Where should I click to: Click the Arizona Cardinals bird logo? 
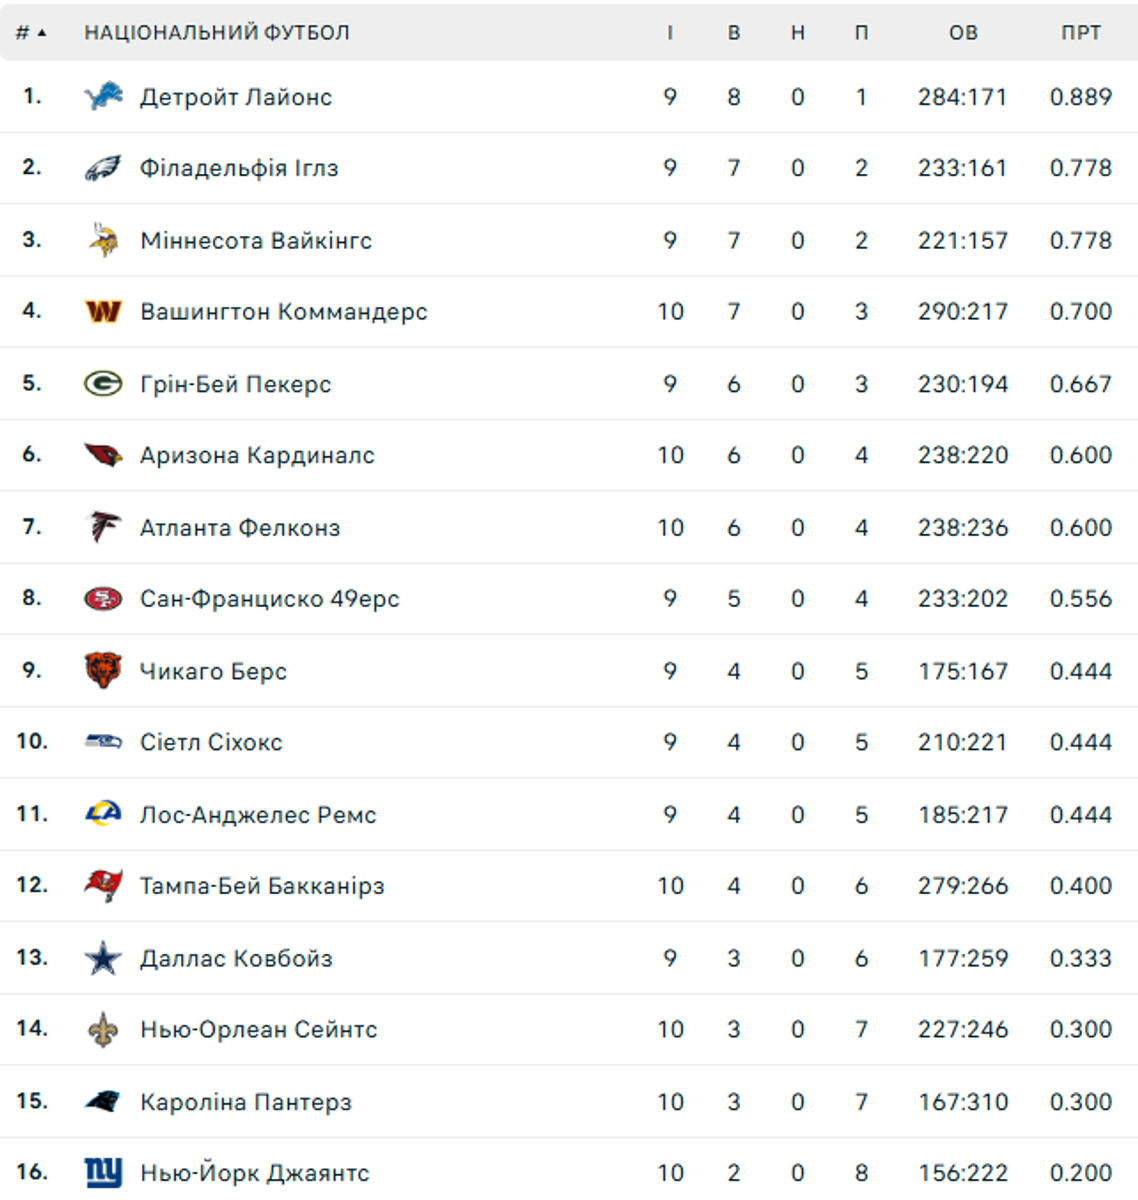pos(103,455)
